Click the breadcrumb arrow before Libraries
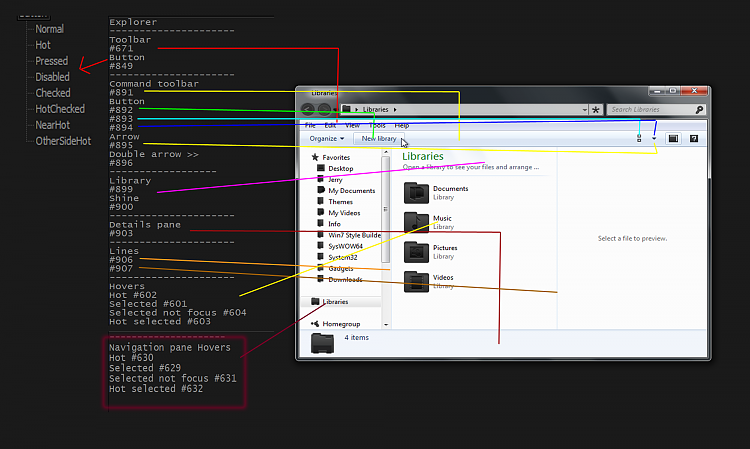The height and width of the screenshot is (449, 750). point(356,110)
